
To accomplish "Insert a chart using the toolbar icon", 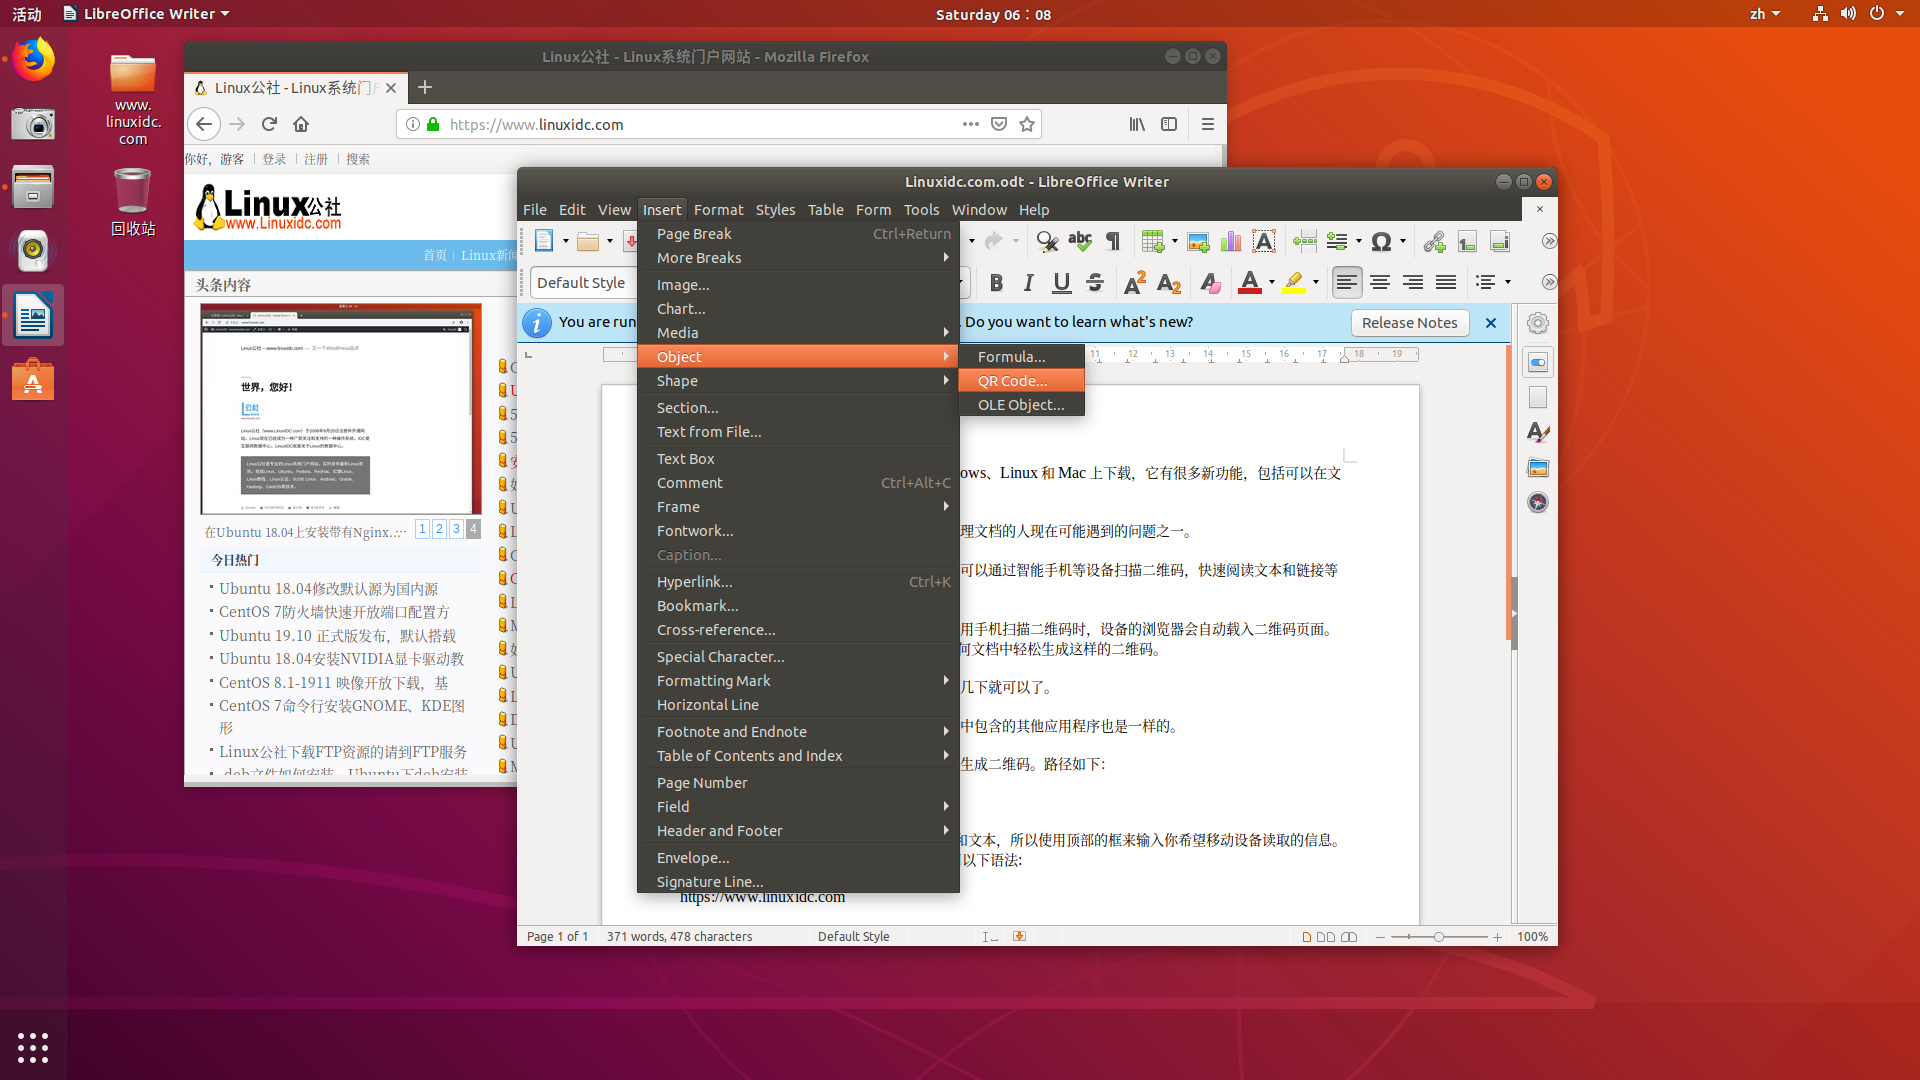I will point(1231,241).
